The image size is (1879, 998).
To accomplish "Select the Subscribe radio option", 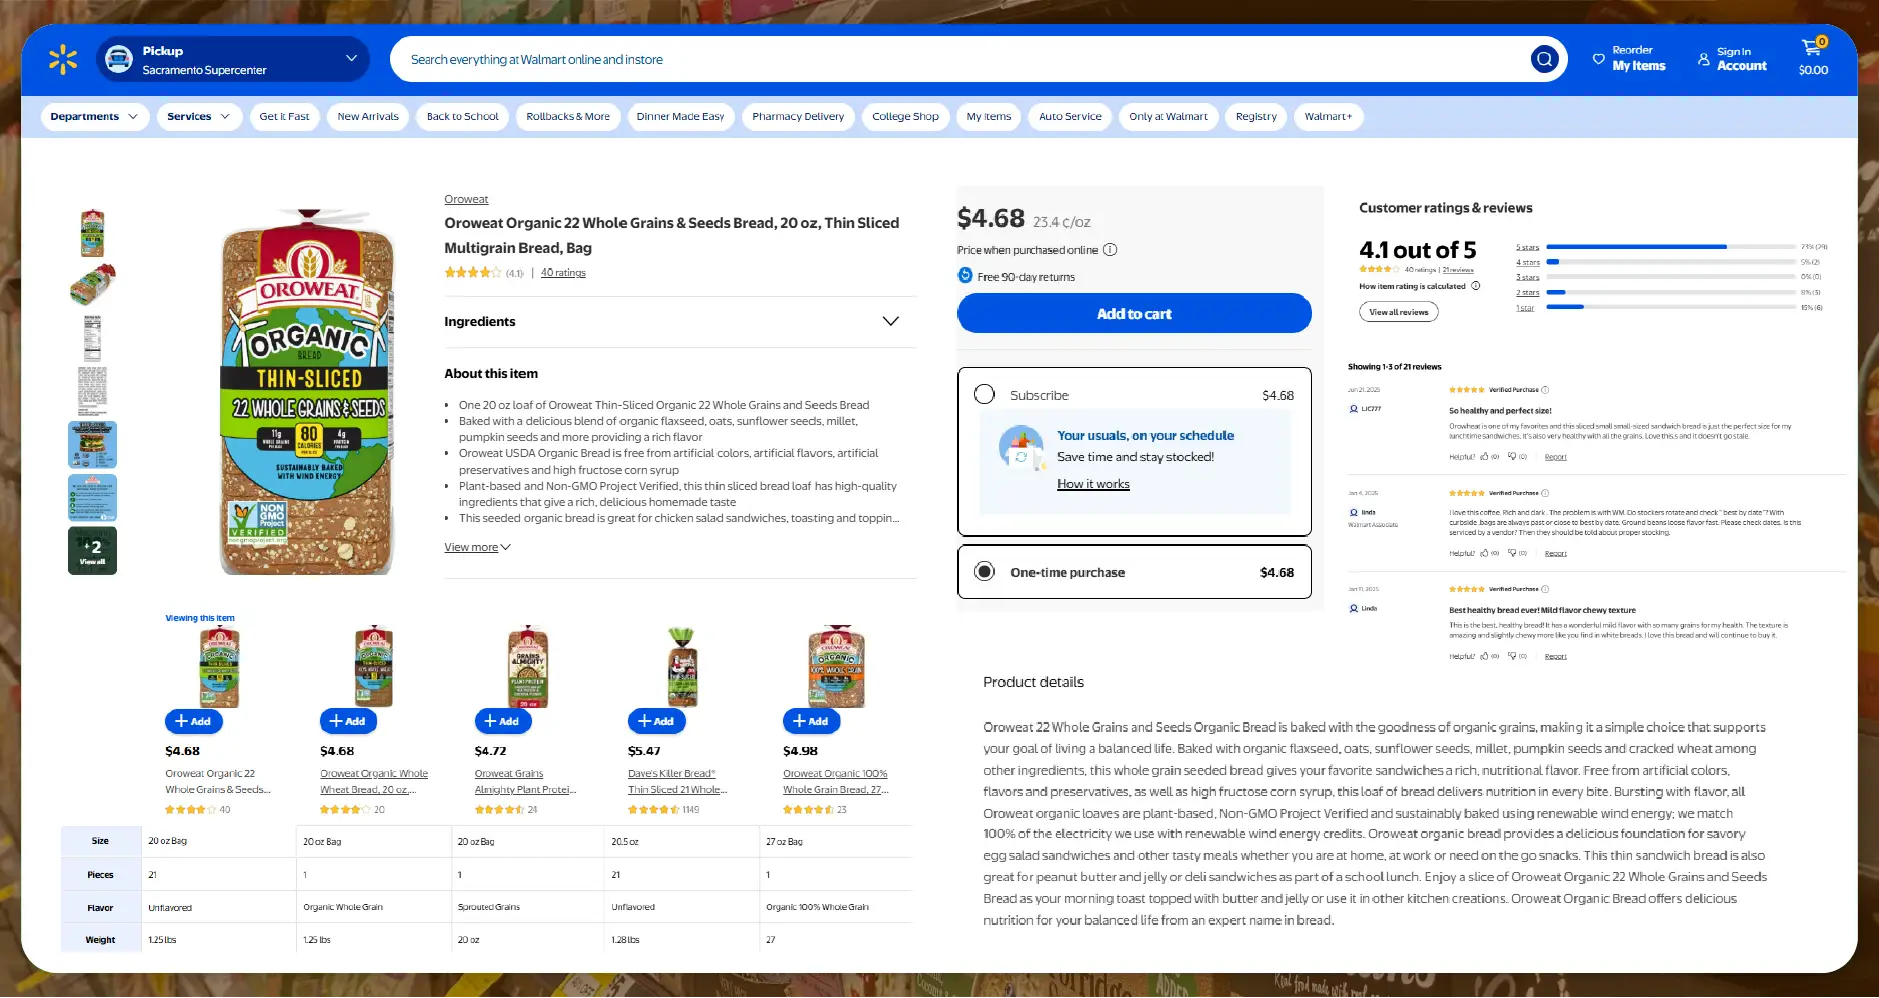I will (x=984, y=395).
